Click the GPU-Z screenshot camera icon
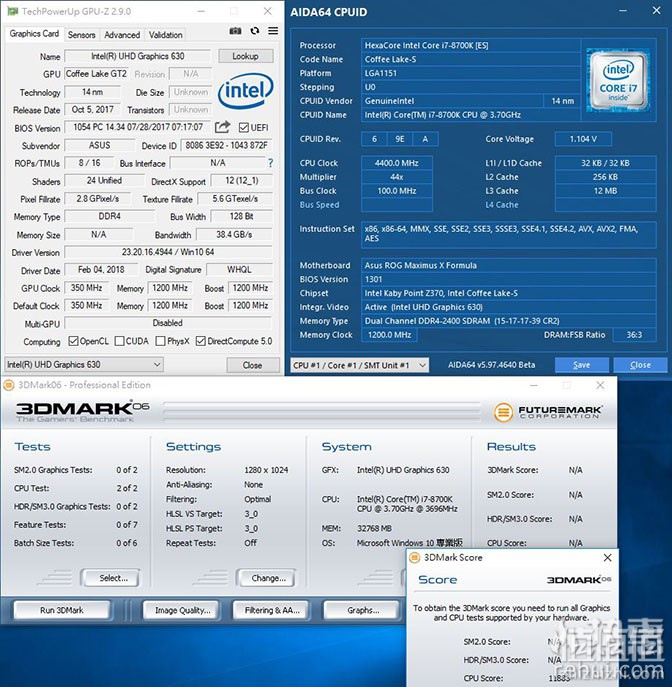Image resolution: width=672 pixels, height=687 pixels. coord(235,31)
